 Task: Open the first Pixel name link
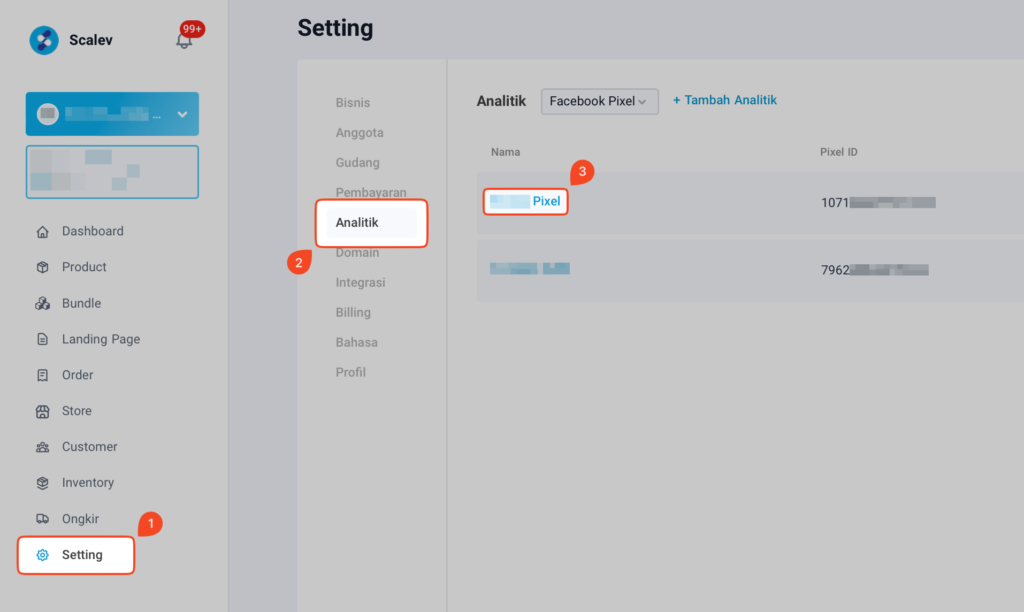click(525, 201)
